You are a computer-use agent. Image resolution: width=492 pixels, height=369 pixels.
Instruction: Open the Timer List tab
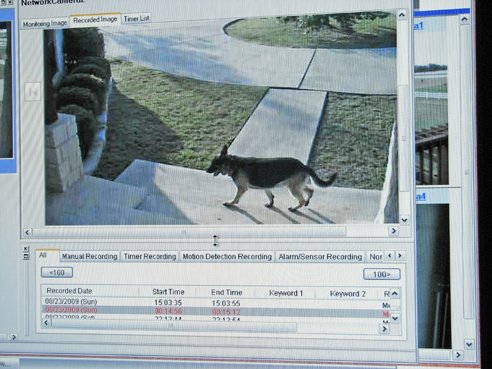136,19
